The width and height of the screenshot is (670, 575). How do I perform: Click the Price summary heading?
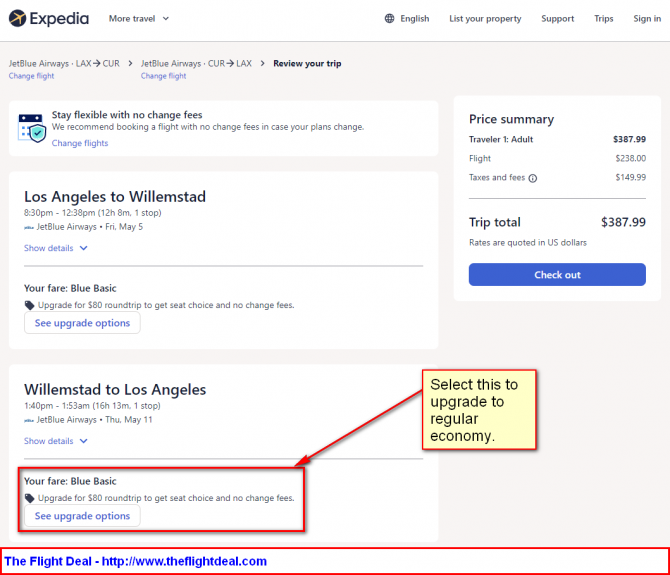pos(511,119)
